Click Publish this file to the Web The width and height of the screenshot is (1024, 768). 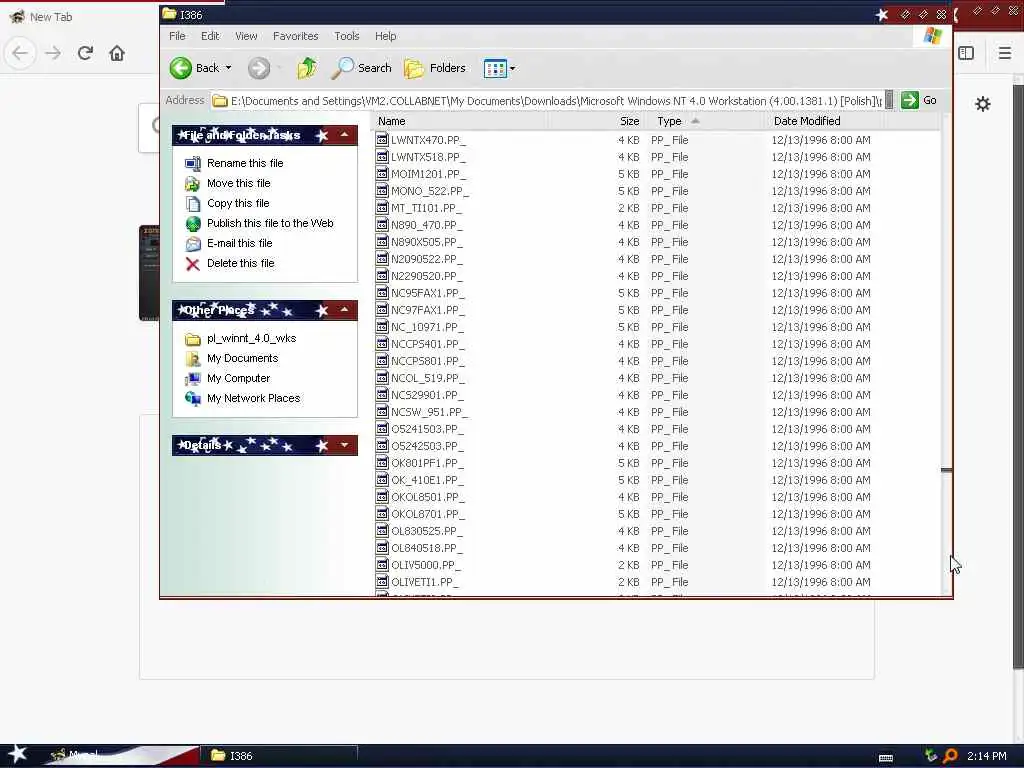270,223
